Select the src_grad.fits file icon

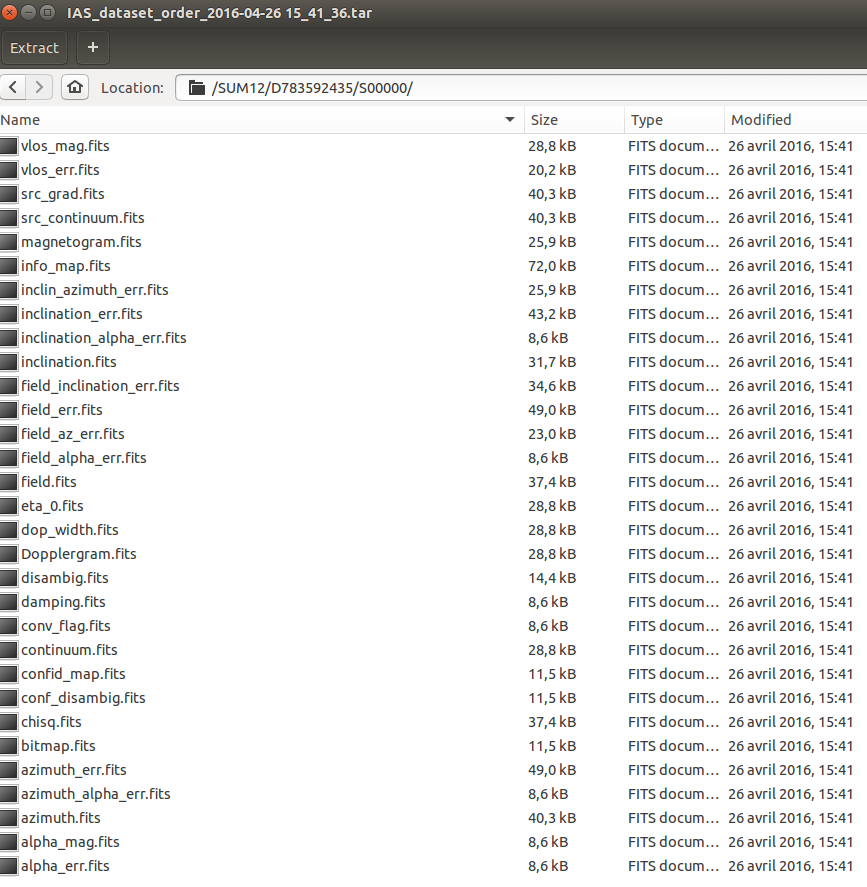point(8,194)
